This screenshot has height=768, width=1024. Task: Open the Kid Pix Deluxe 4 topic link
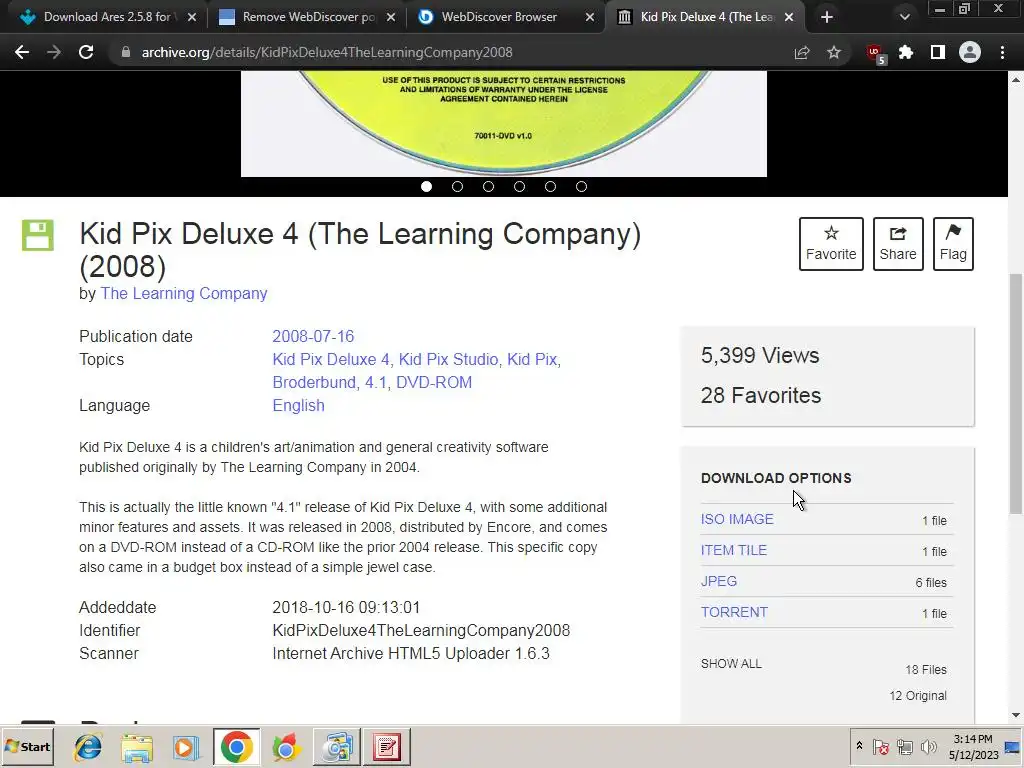coord(331,359)
